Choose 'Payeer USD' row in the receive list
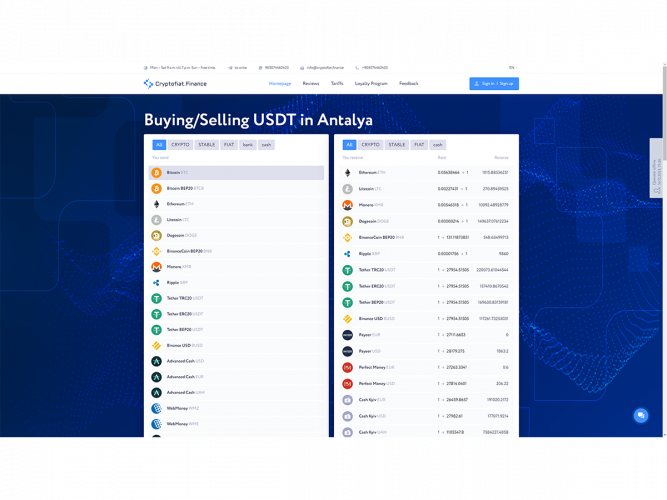The image size is (667, 500). (426, 351)
